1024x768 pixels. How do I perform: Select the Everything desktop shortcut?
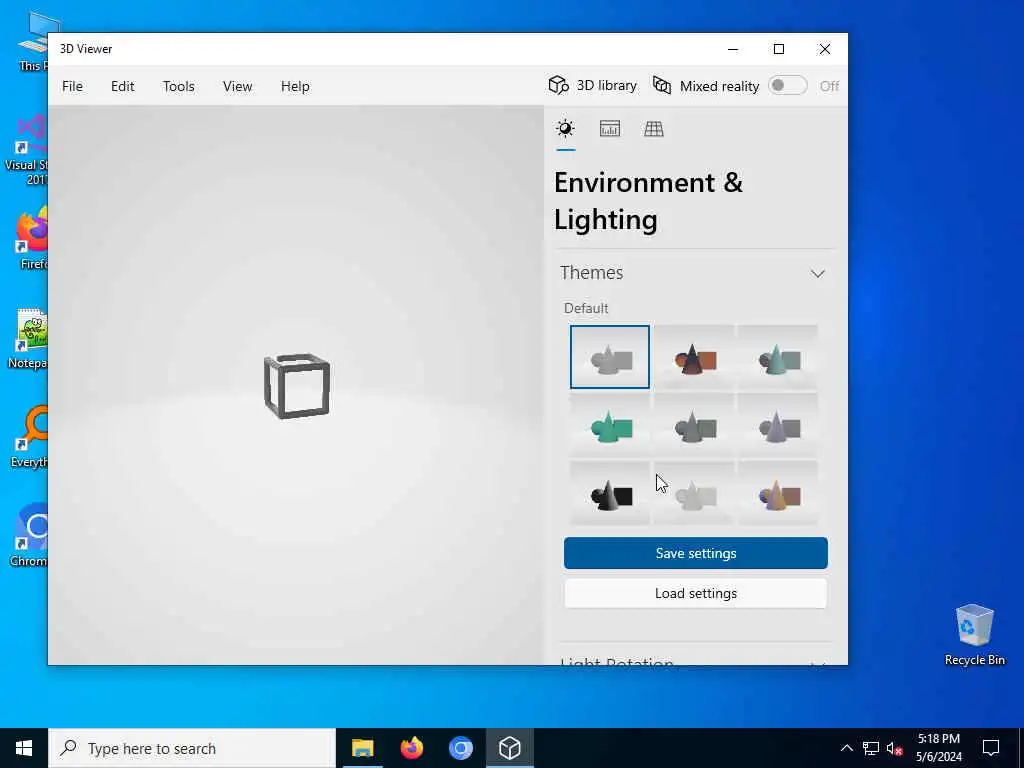(x=29, y=438)
